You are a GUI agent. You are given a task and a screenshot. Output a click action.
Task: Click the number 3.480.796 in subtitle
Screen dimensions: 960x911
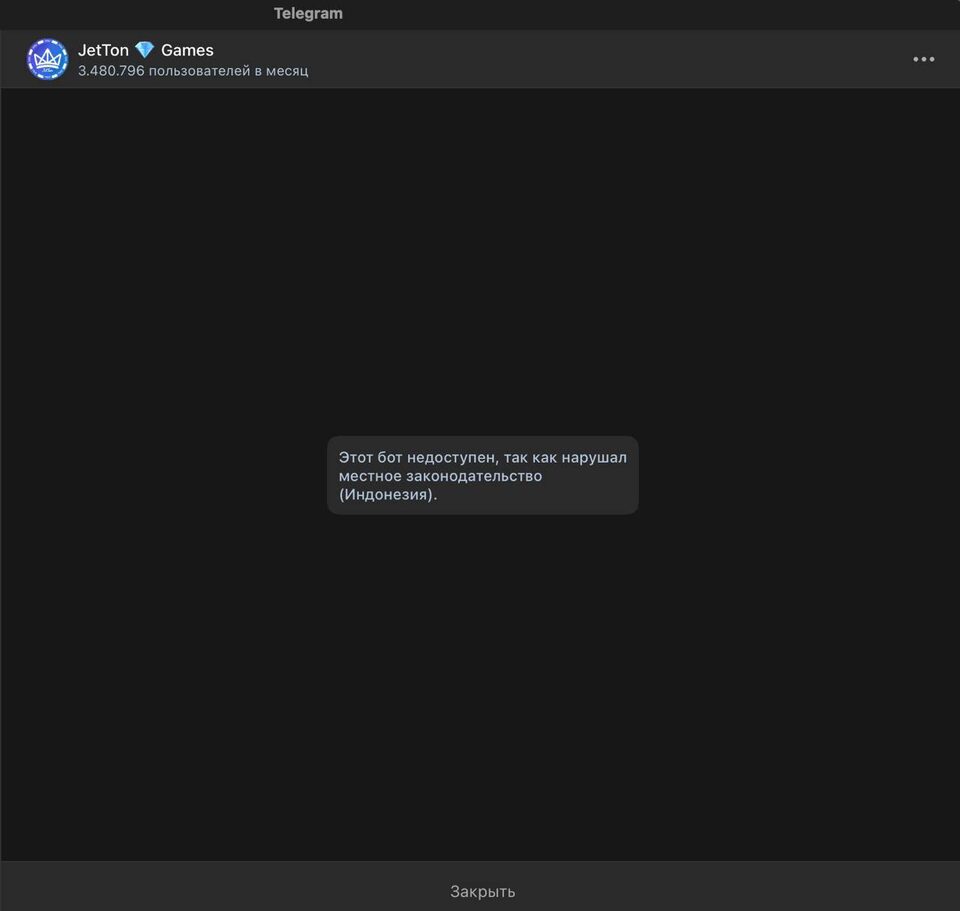(111, 71)
